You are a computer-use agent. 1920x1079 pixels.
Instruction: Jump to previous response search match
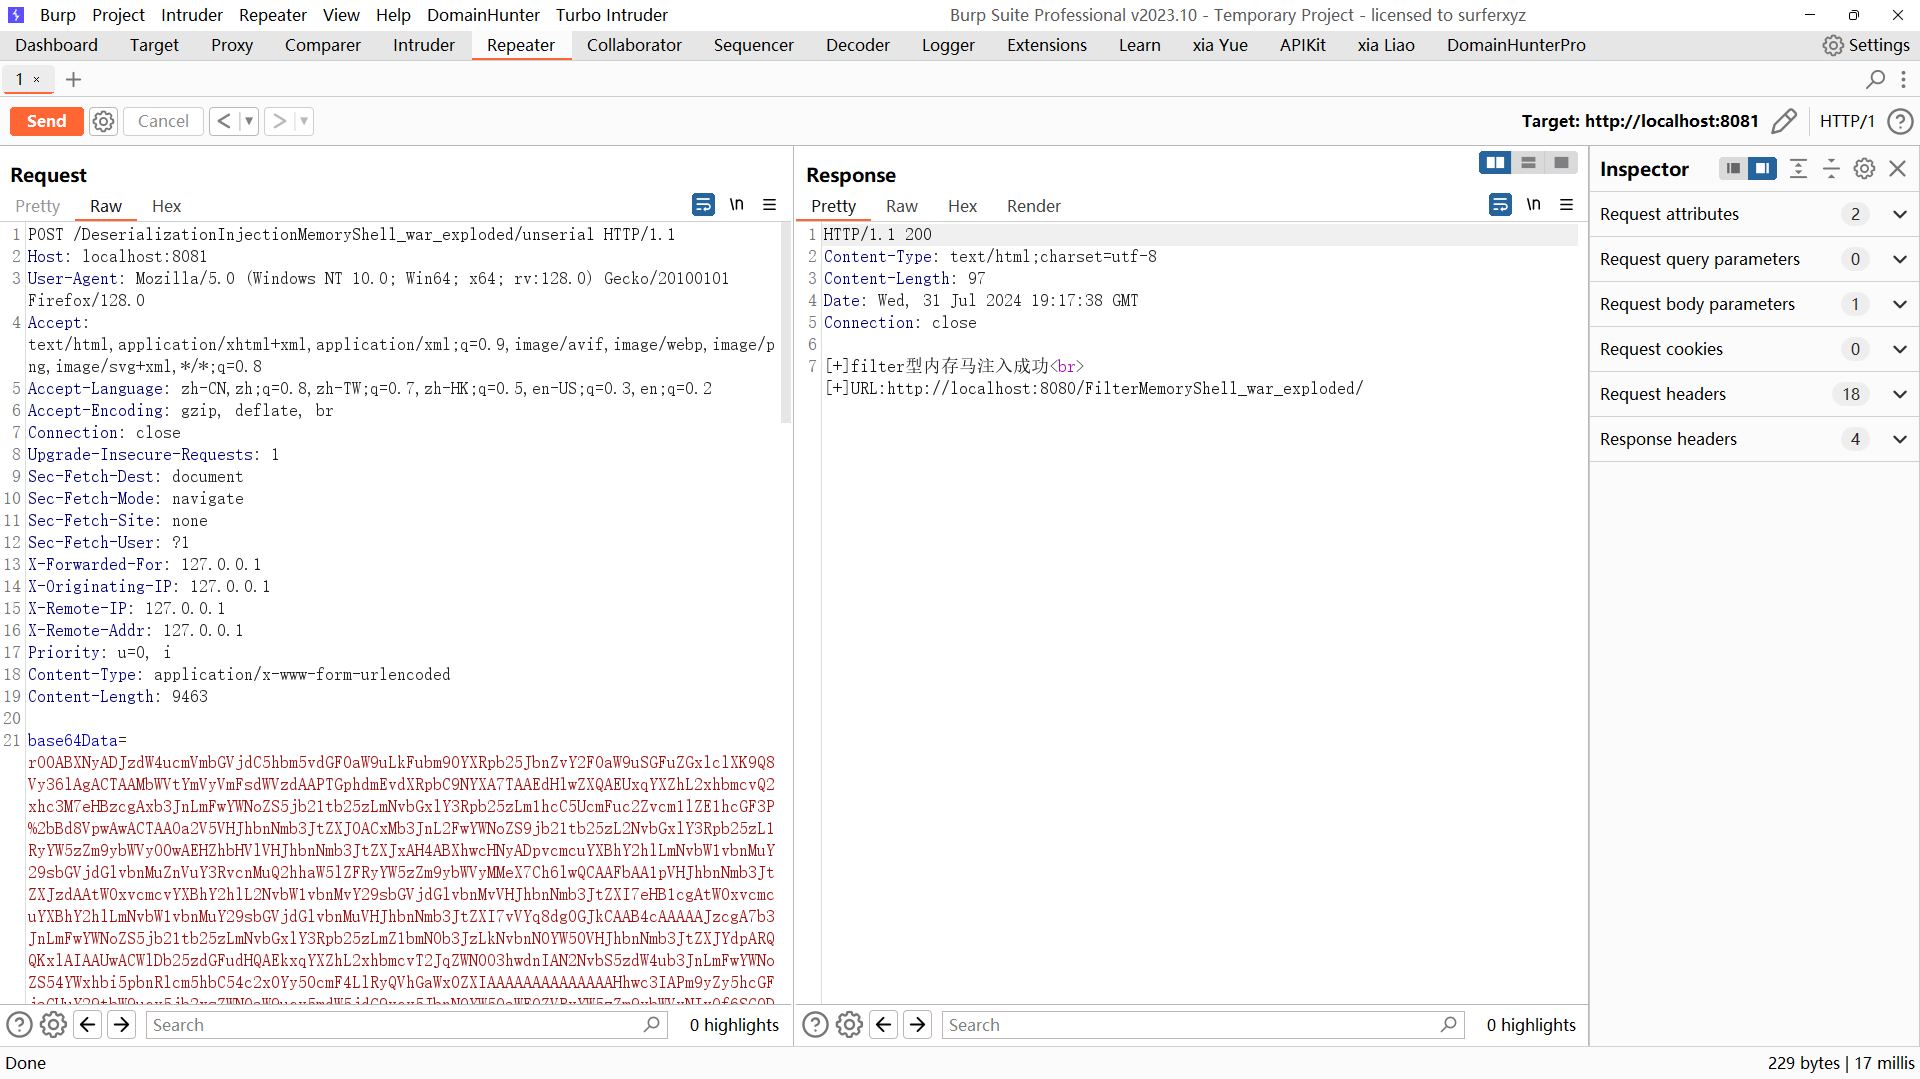tap(884, 1024)
